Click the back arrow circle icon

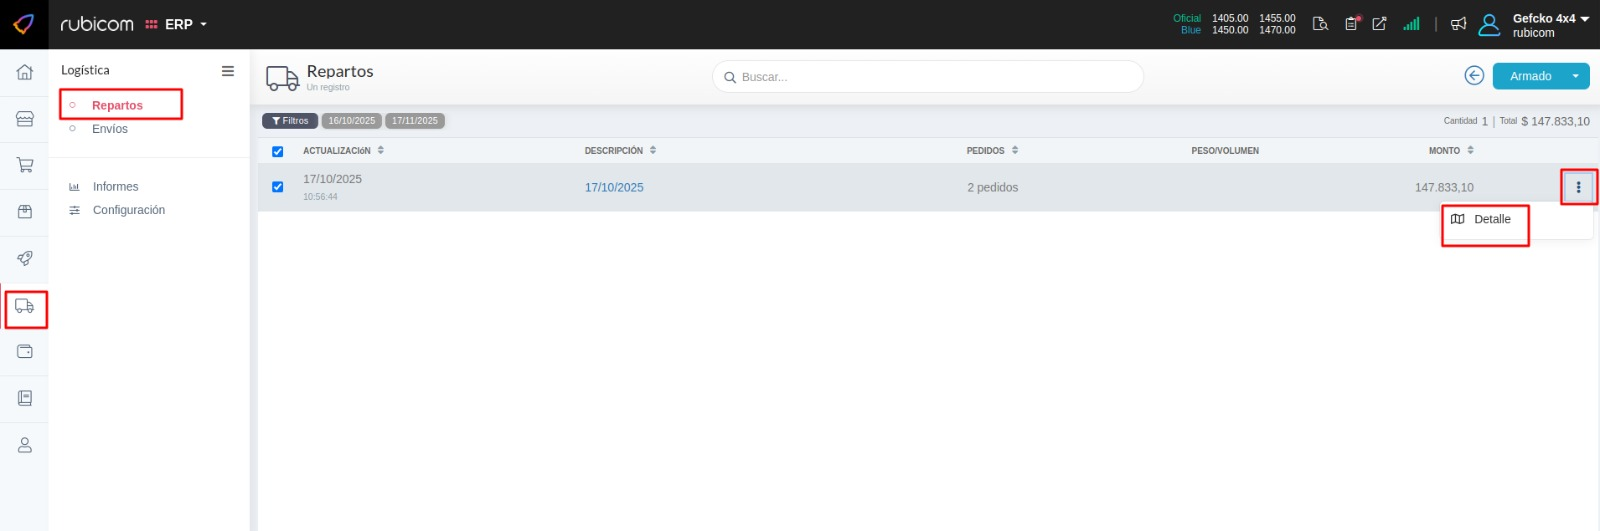click(1473, 76)
